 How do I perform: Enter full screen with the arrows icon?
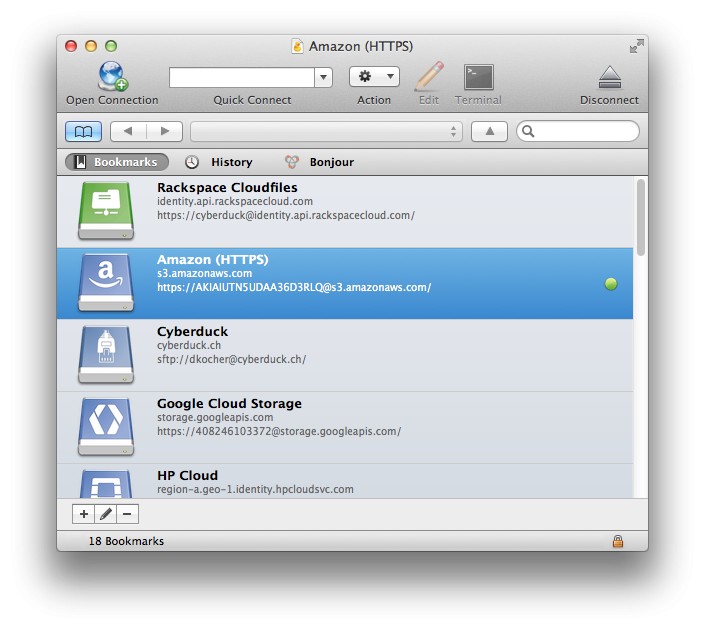point(637,46)
